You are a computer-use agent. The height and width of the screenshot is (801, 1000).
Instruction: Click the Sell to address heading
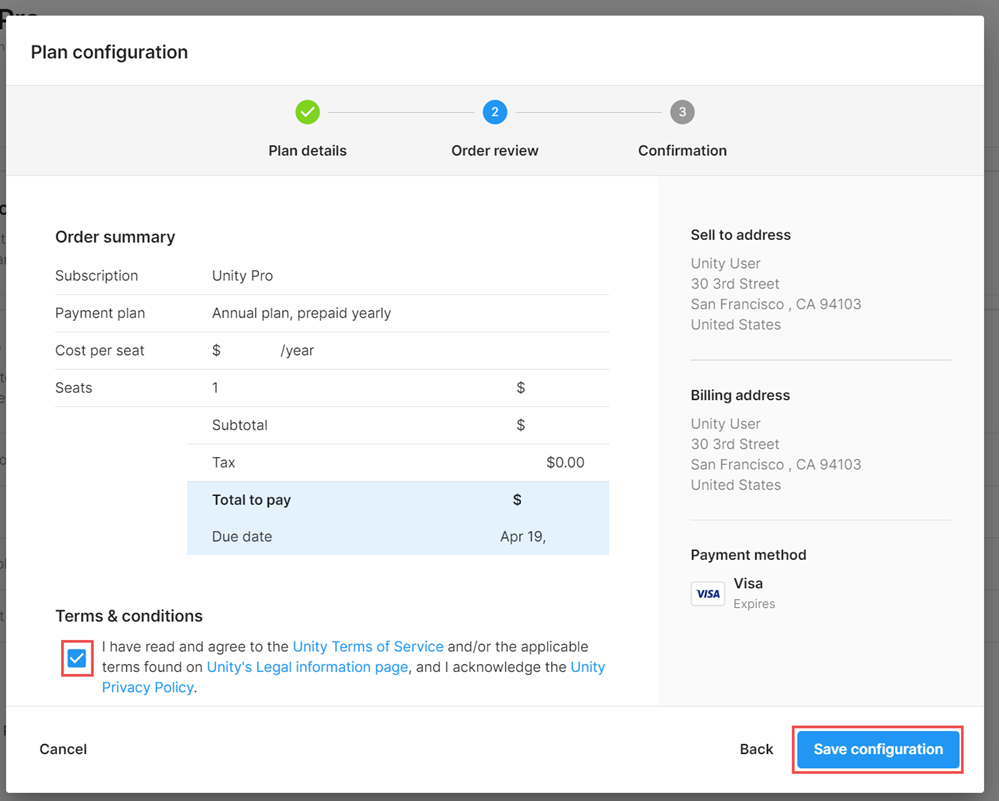coord(740,235)
